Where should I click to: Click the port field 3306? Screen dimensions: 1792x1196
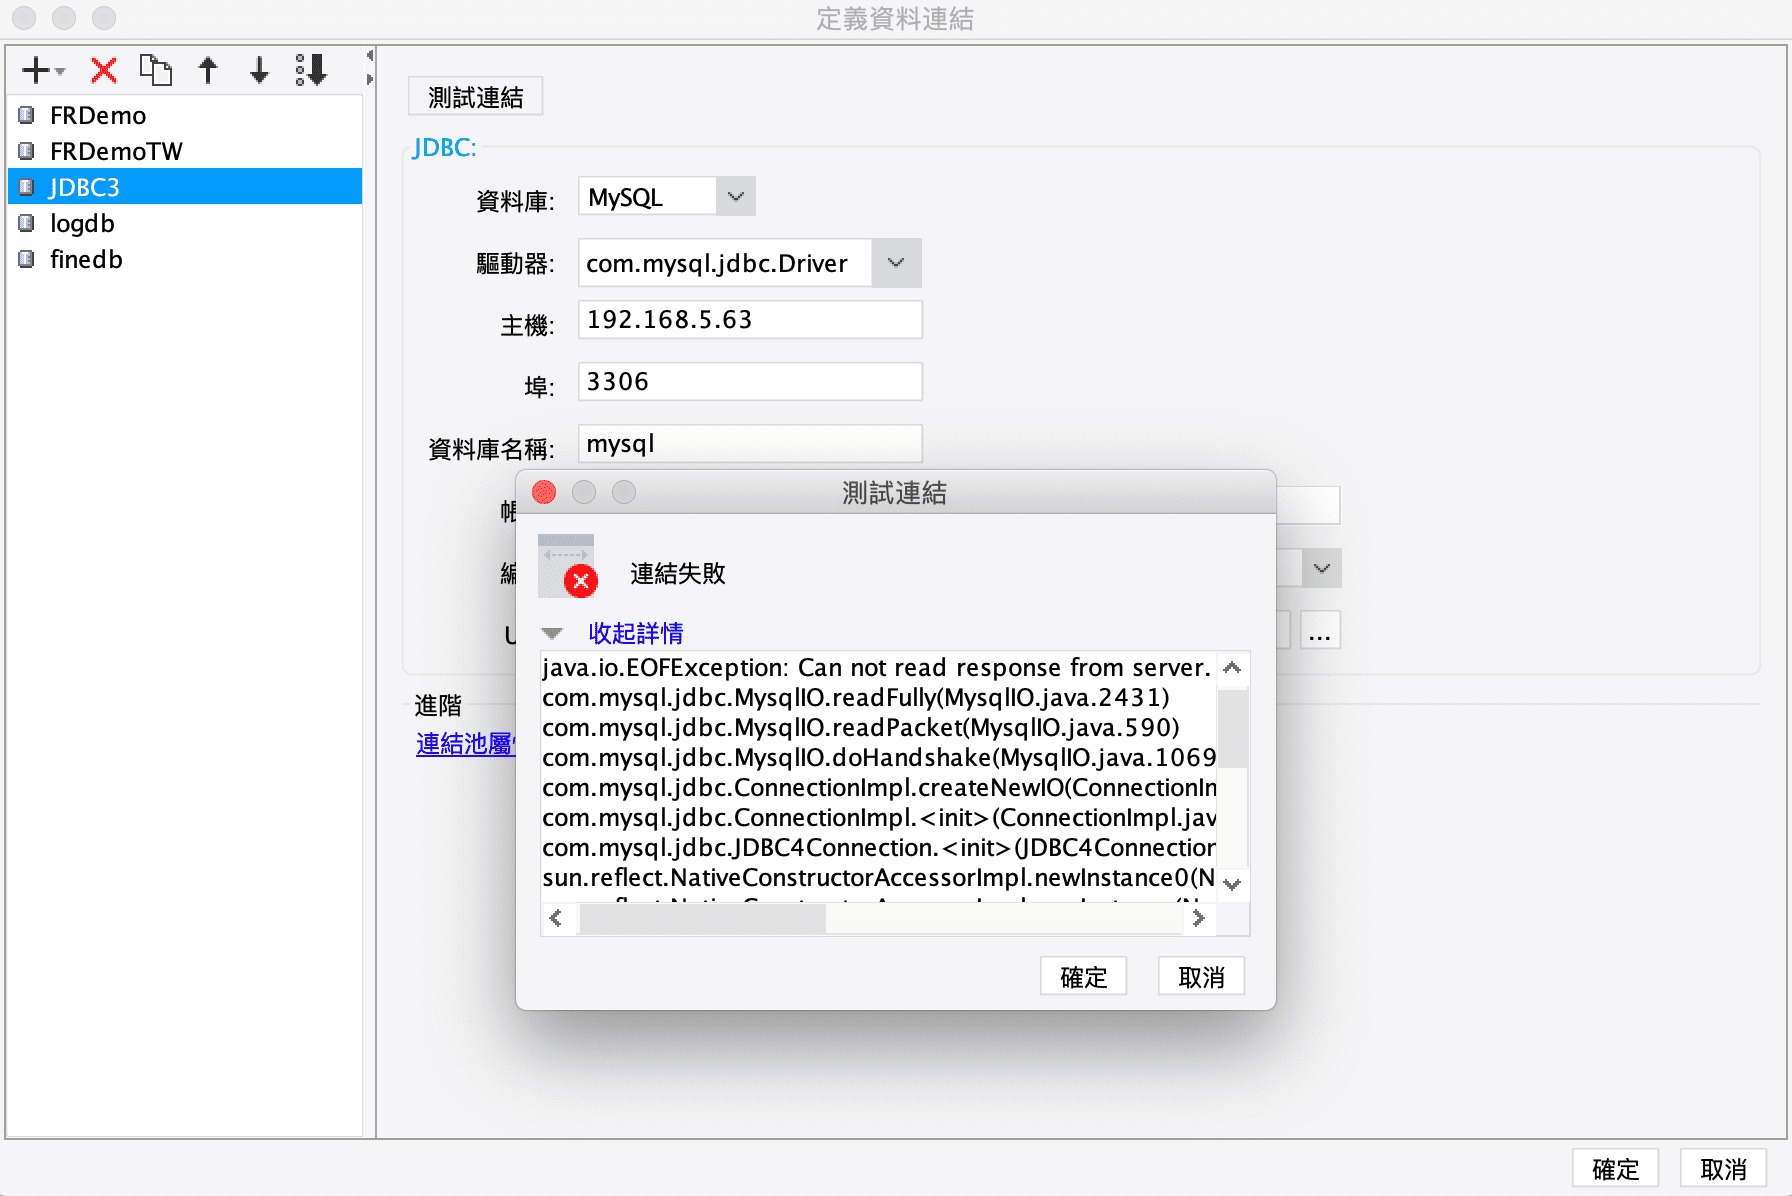[x=750, y=382]
